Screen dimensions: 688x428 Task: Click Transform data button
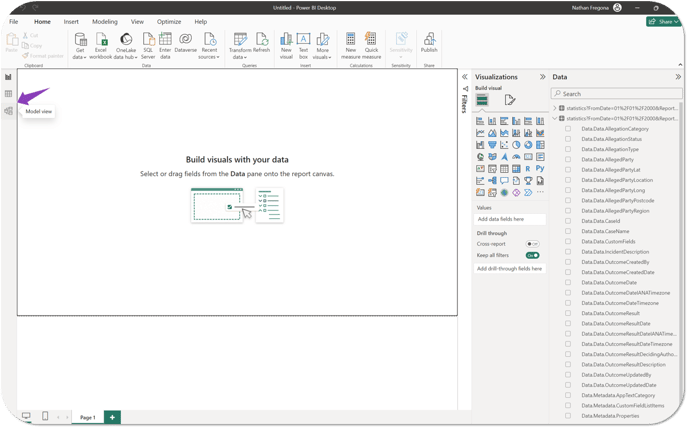pos(240,46)
